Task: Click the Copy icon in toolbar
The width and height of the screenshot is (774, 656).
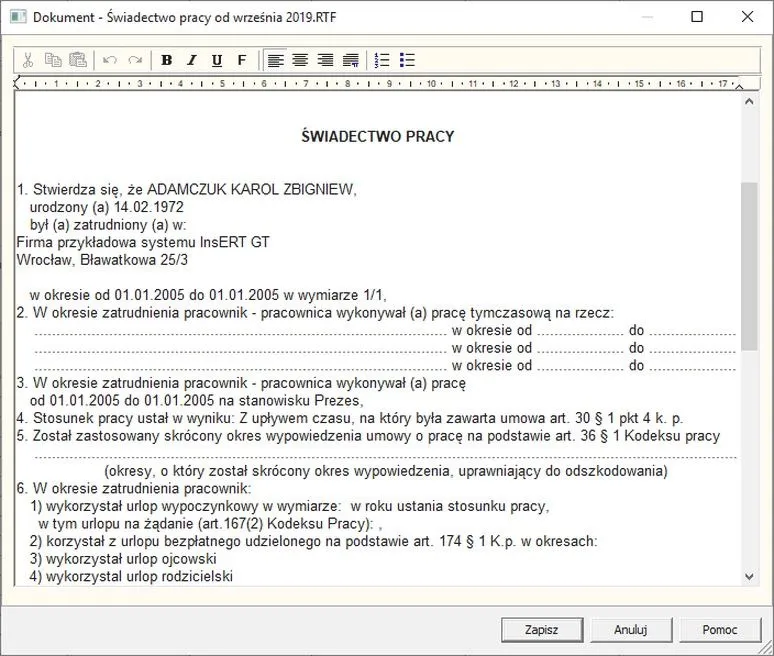Action: [53, 60]
